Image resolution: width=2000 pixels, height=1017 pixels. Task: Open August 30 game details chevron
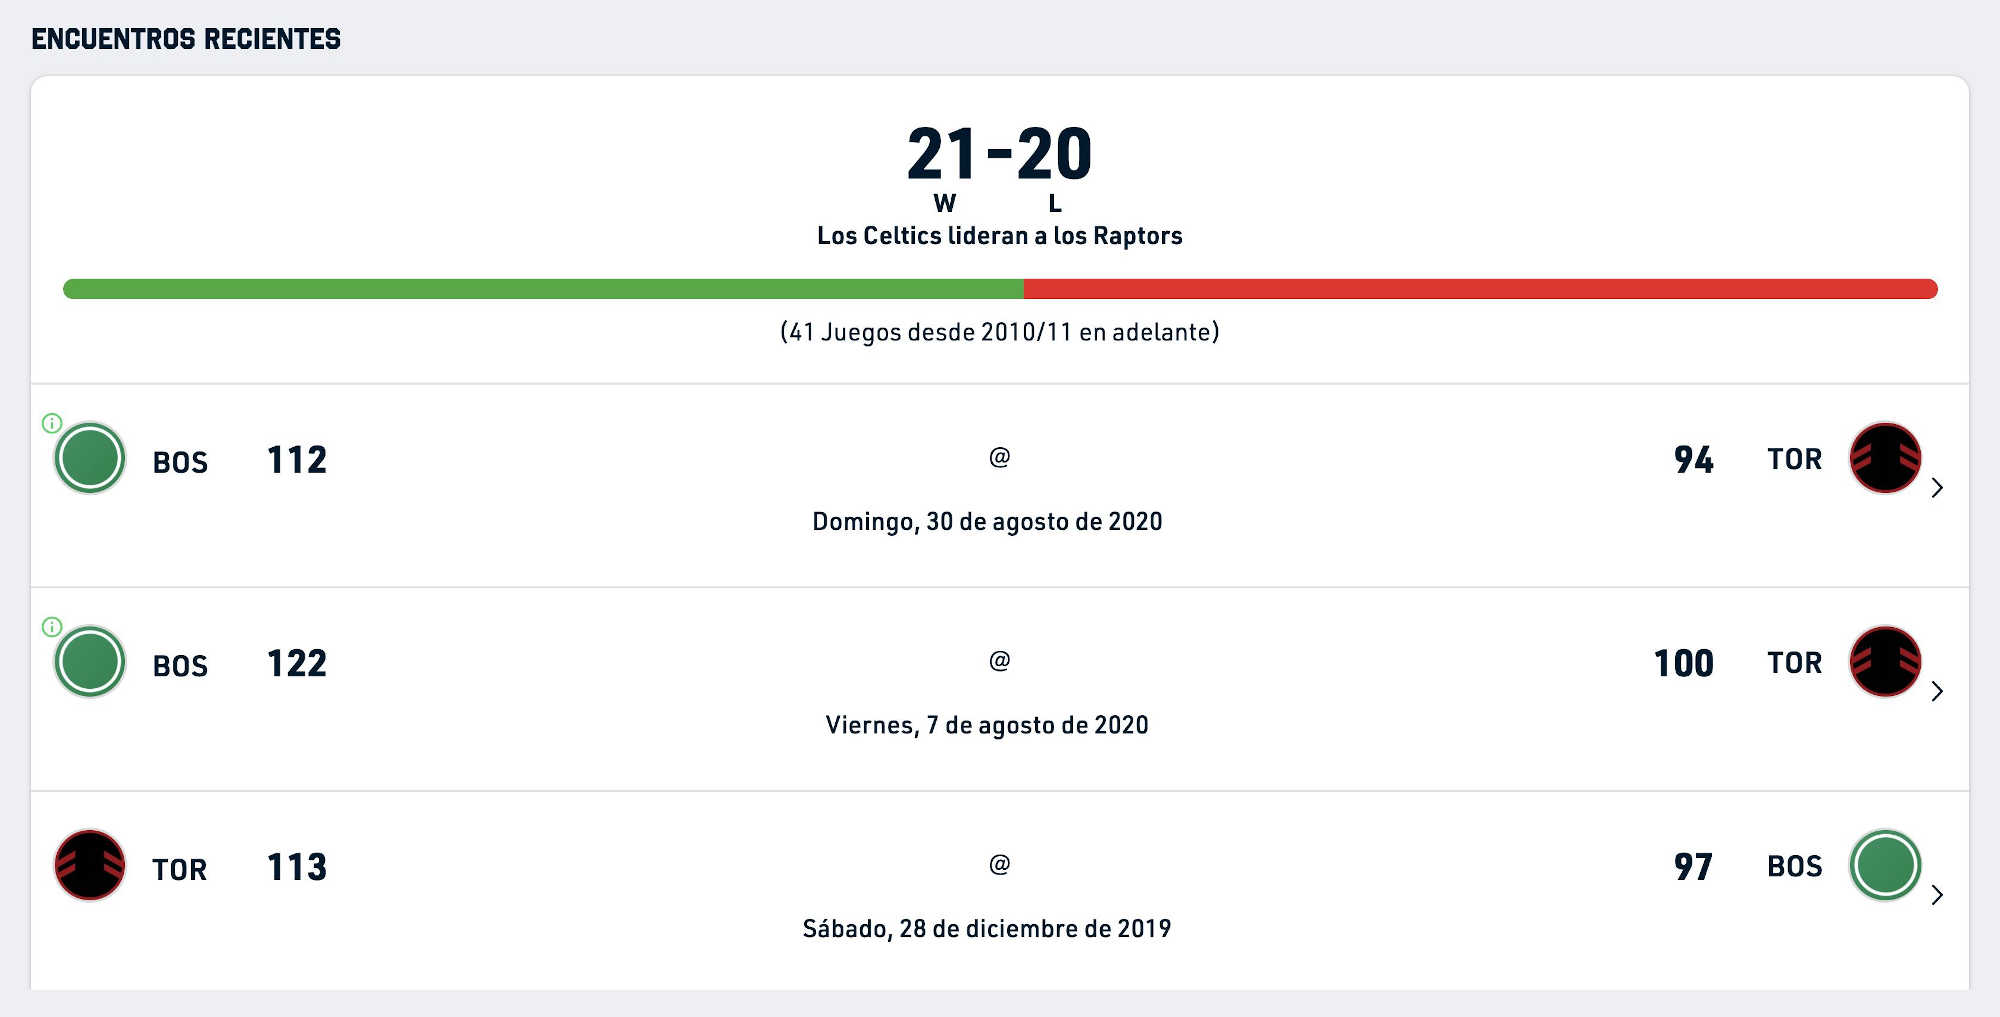(1937, 488)
